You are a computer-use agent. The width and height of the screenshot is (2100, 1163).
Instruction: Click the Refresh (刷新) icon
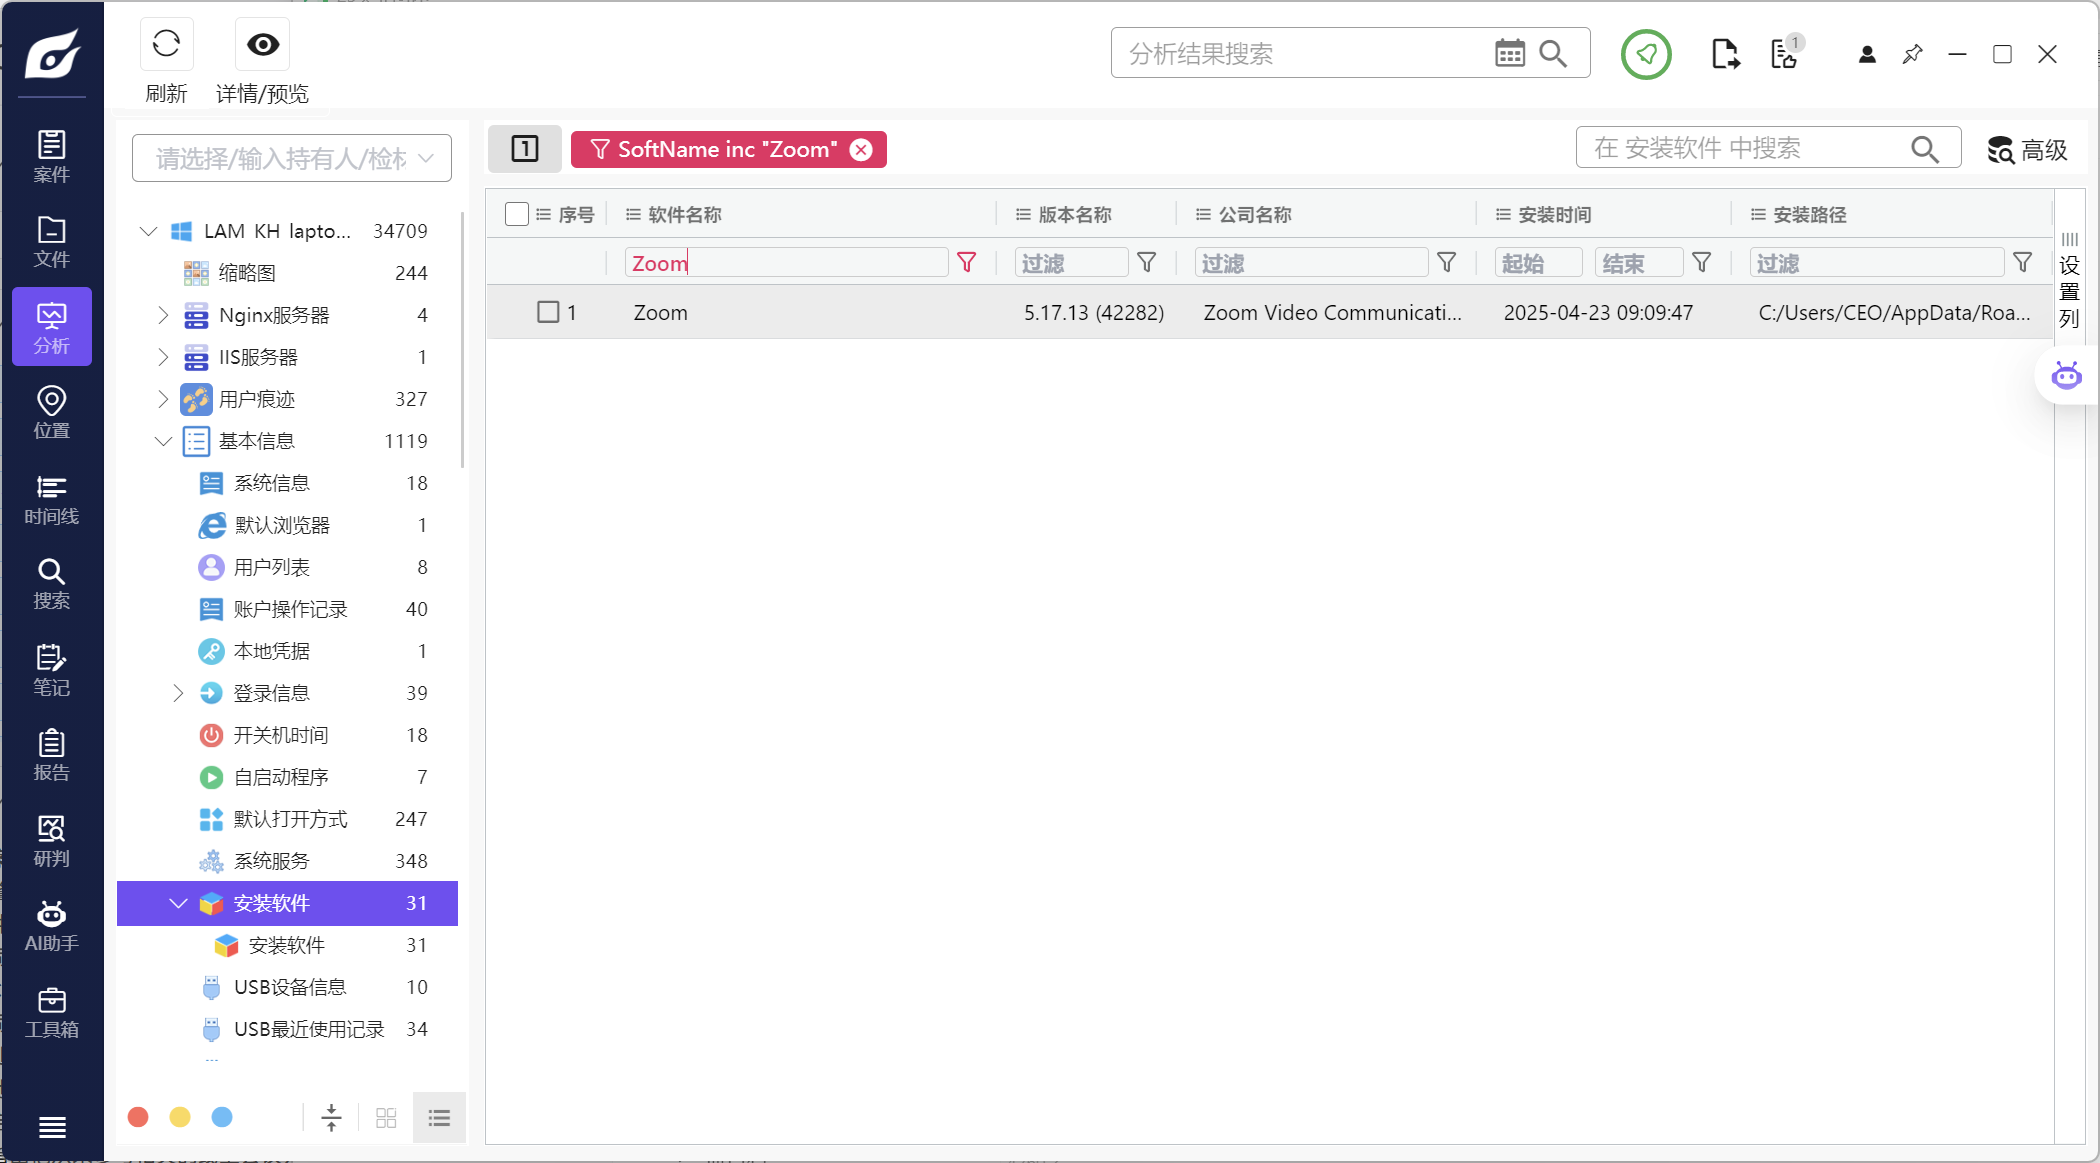[166, 44]
